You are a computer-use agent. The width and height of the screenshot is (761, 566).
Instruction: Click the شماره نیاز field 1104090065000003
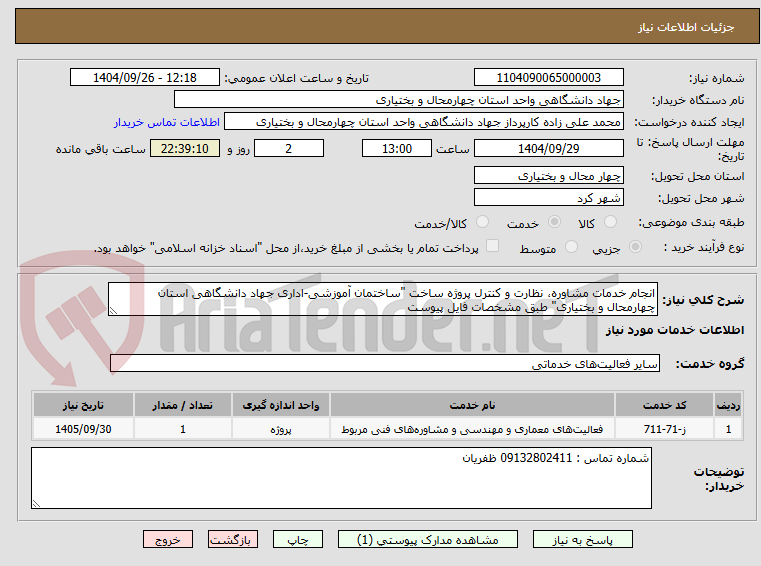coord(548,78)
